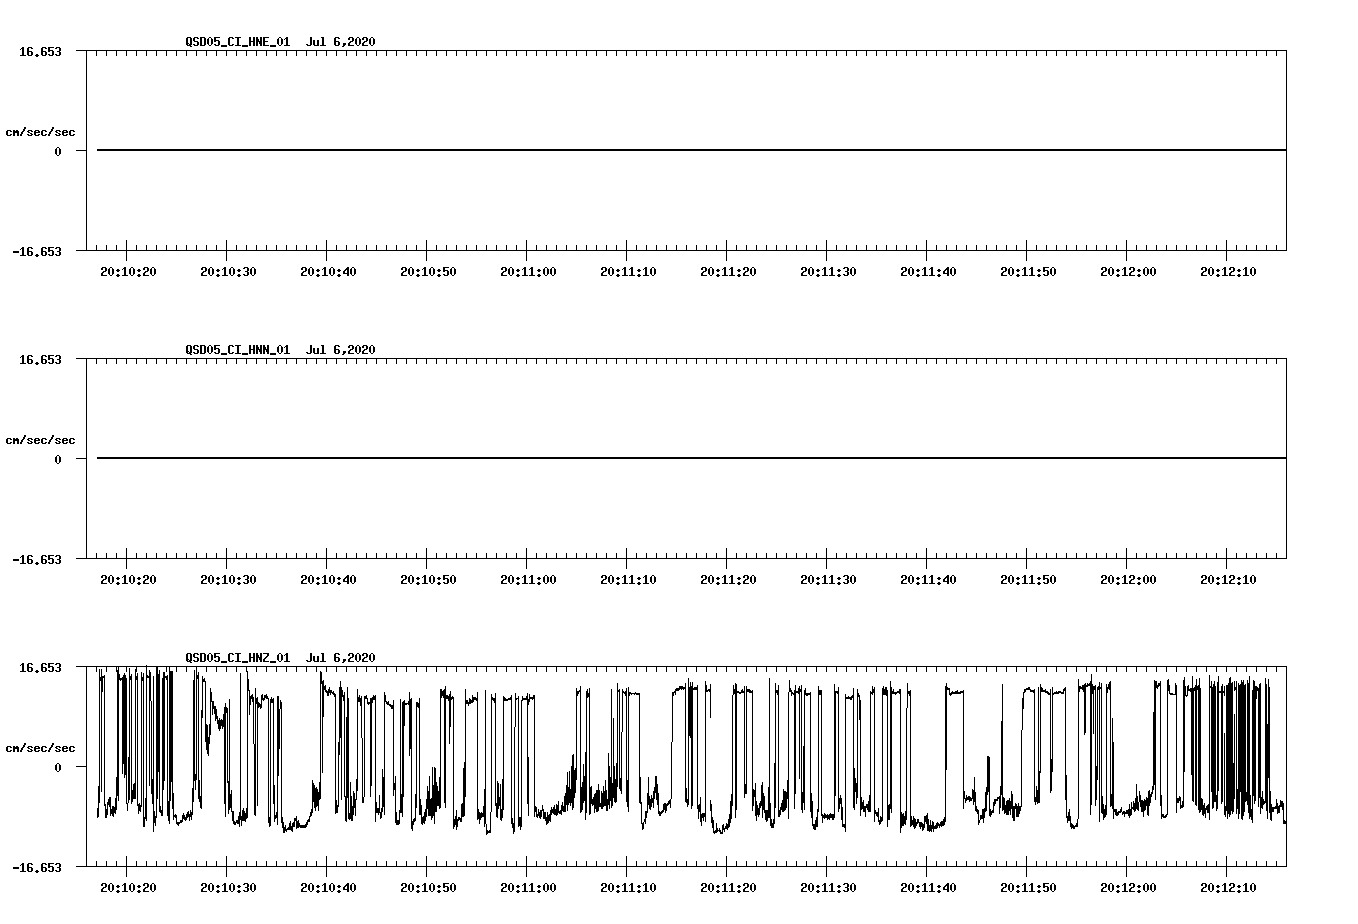Click the 16.653 label on HNZ plot

coord(40,667)
